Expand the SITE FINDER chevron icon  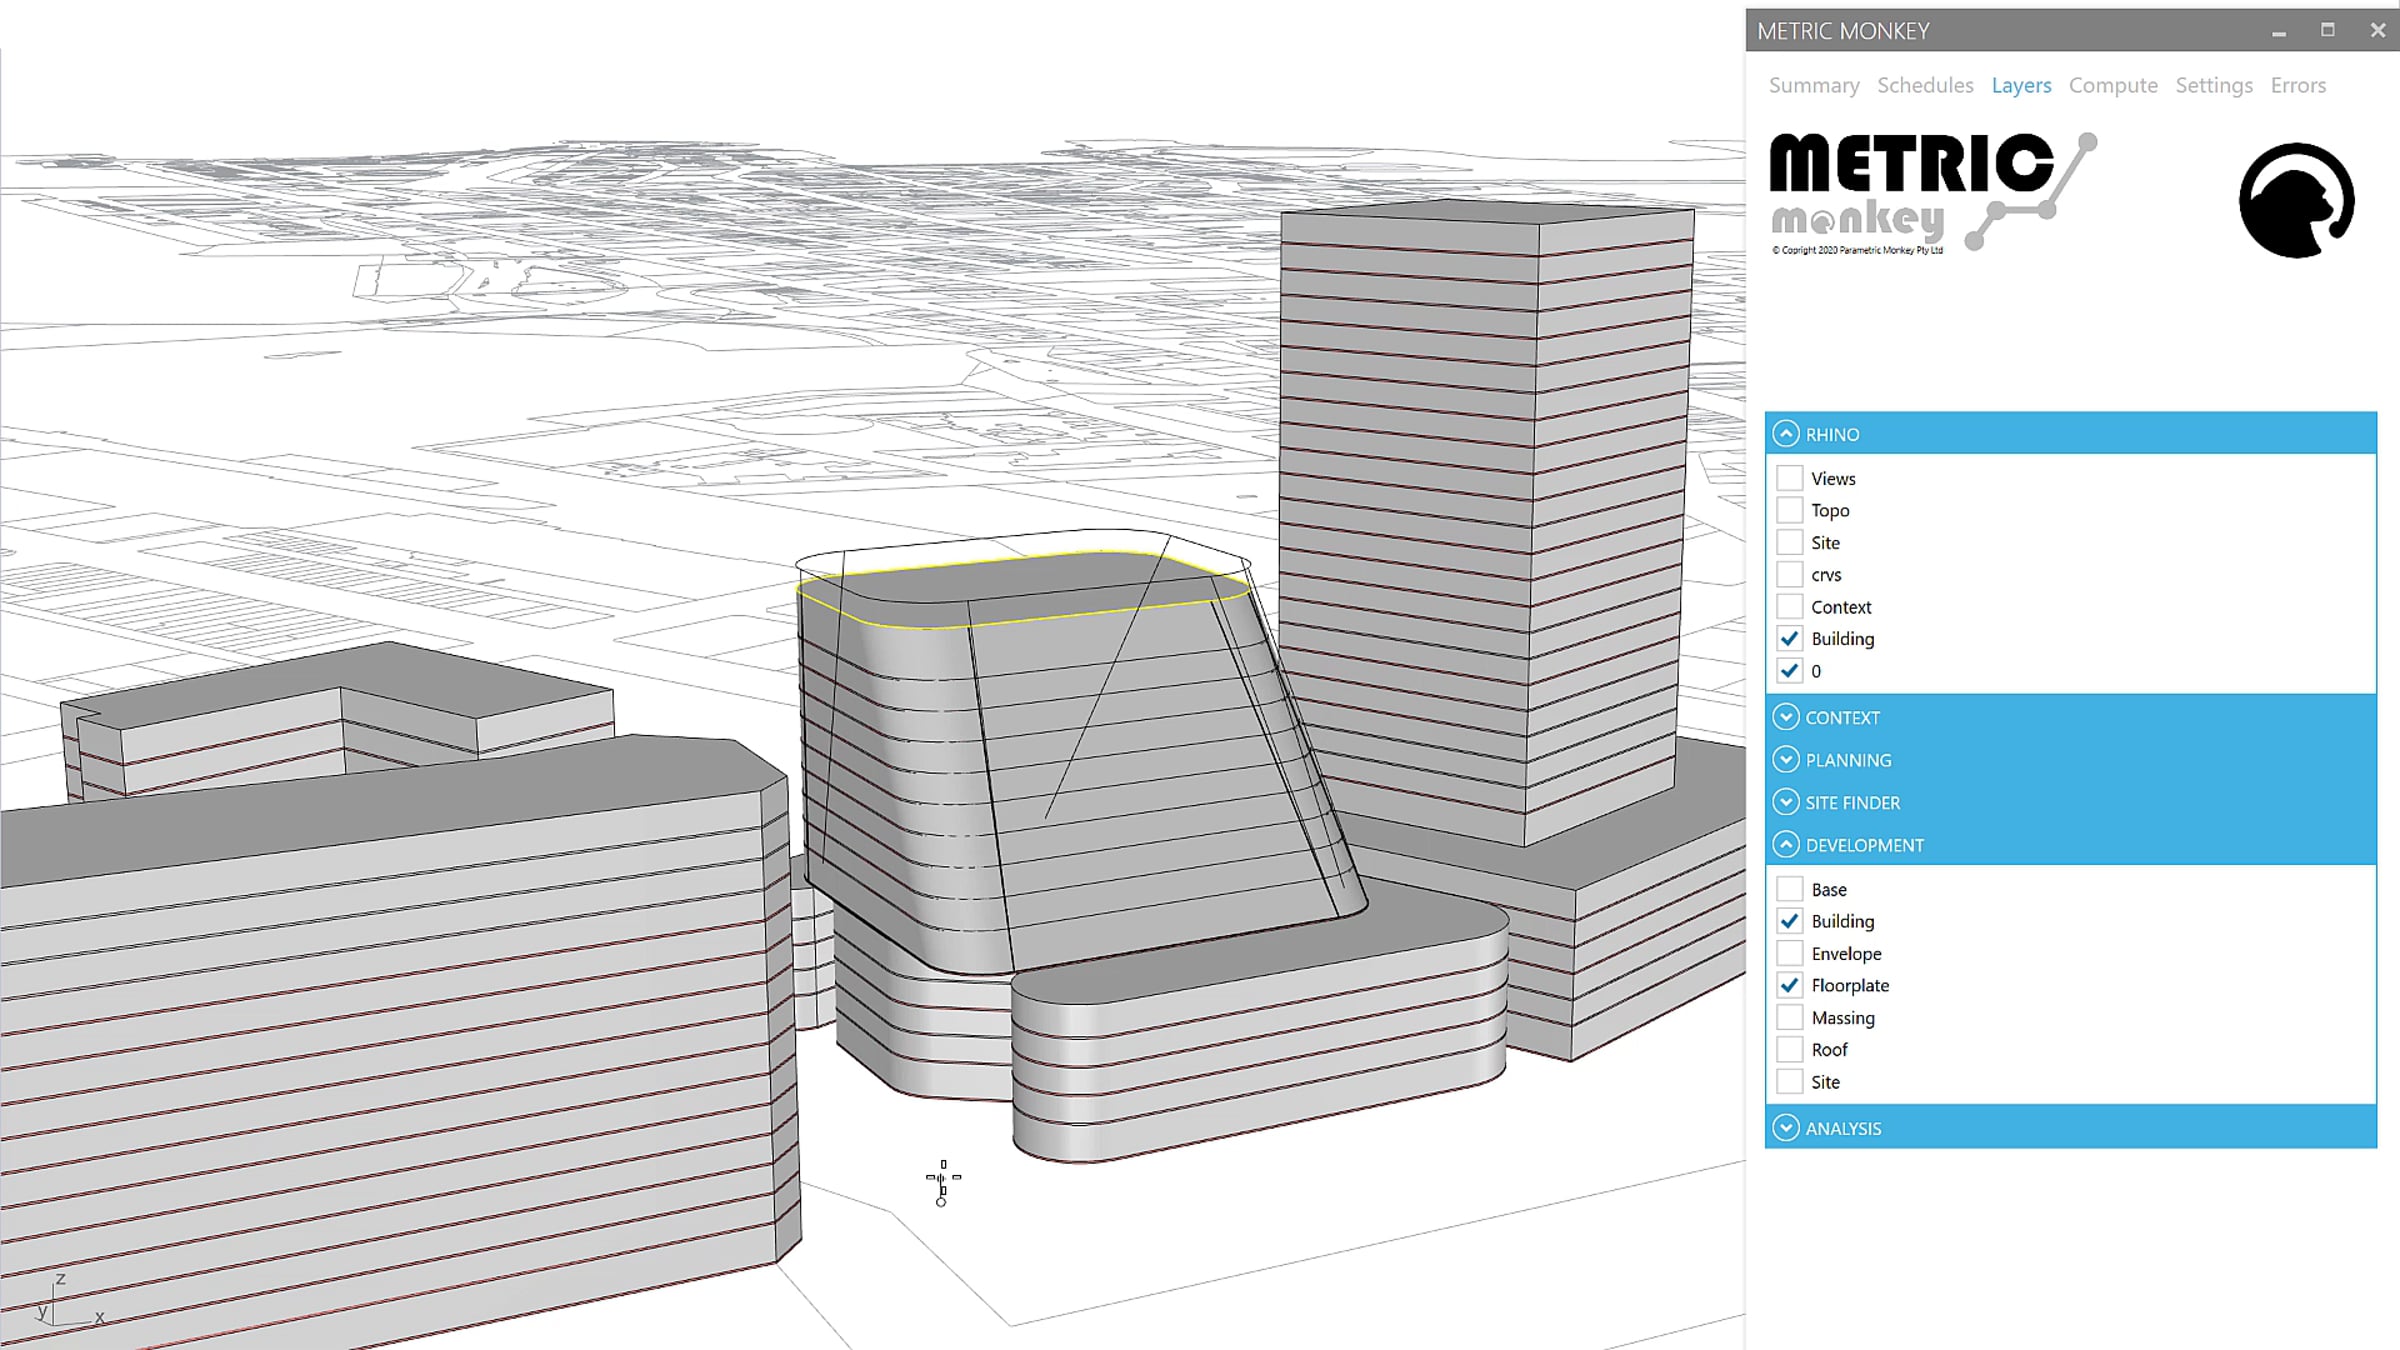1786,802
